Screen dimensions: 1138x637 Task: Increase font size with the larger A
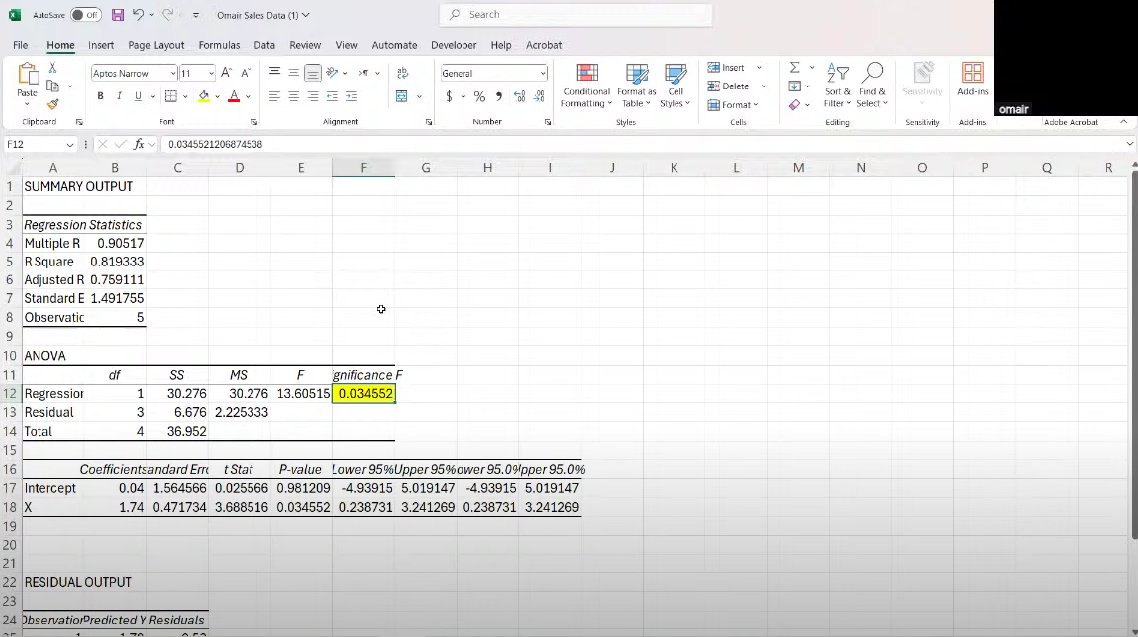226,73
